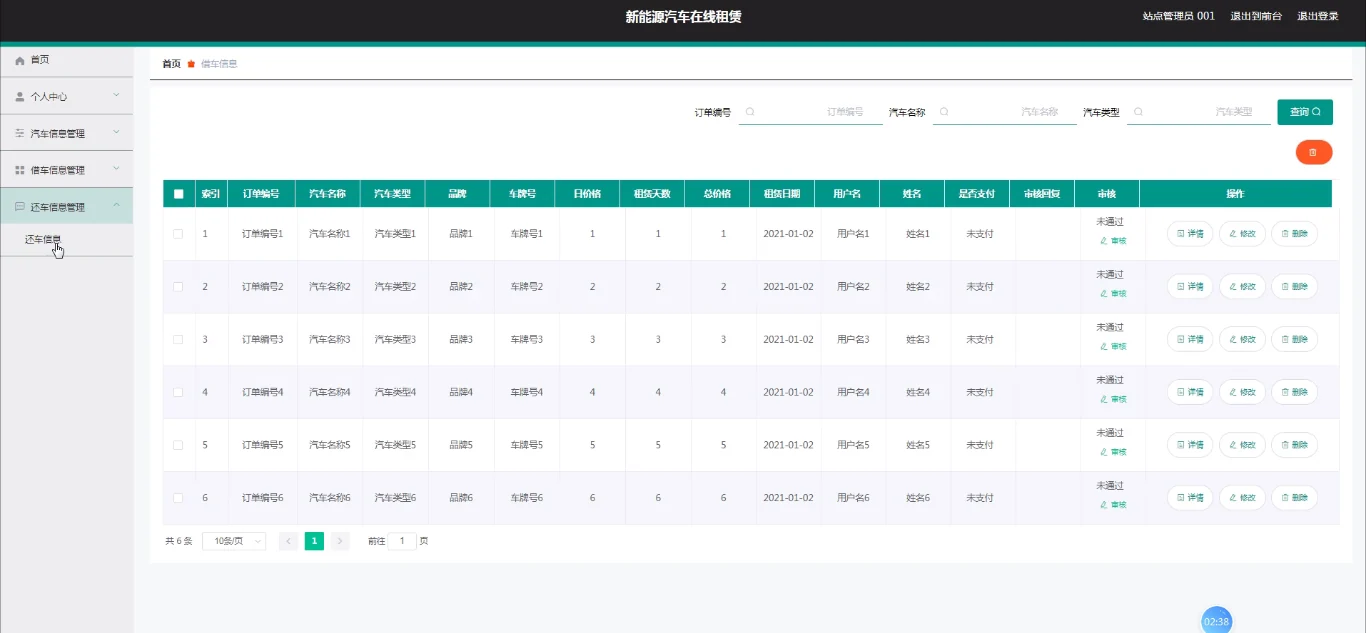
Task: Check the row checkbox for 订单编号3
Action: [x=179, y=339]
